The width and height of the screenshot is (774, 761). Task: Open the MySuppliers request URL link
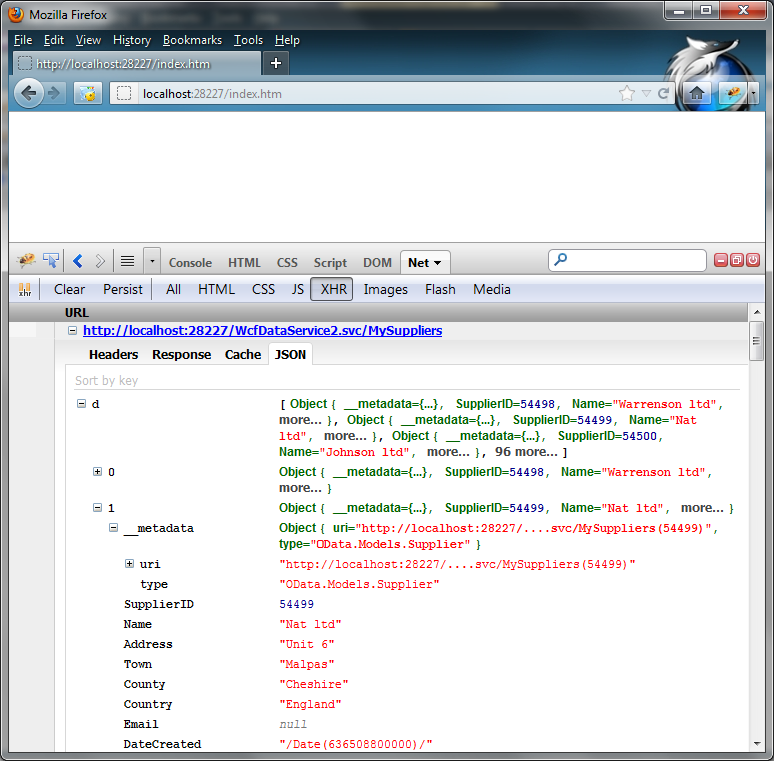tap(263, 330)
